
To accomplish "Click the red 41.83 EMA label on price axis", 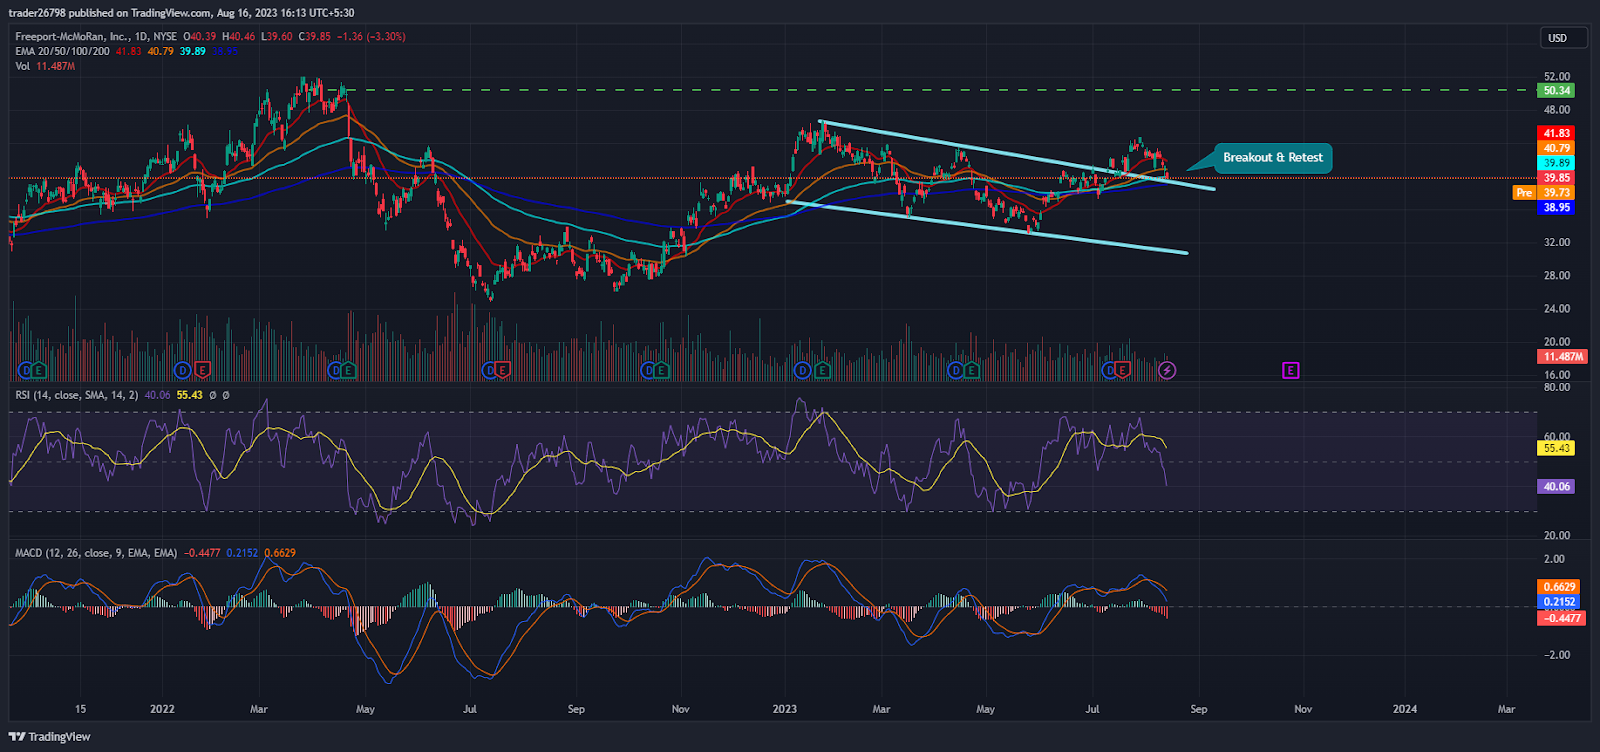I will [x=1556, y=133].
